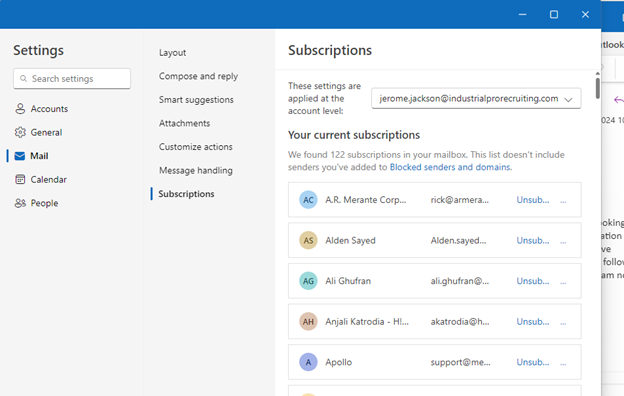Click the AH avatar for Anjali Katrodia
Screen dimensions: 624x396
308,322
